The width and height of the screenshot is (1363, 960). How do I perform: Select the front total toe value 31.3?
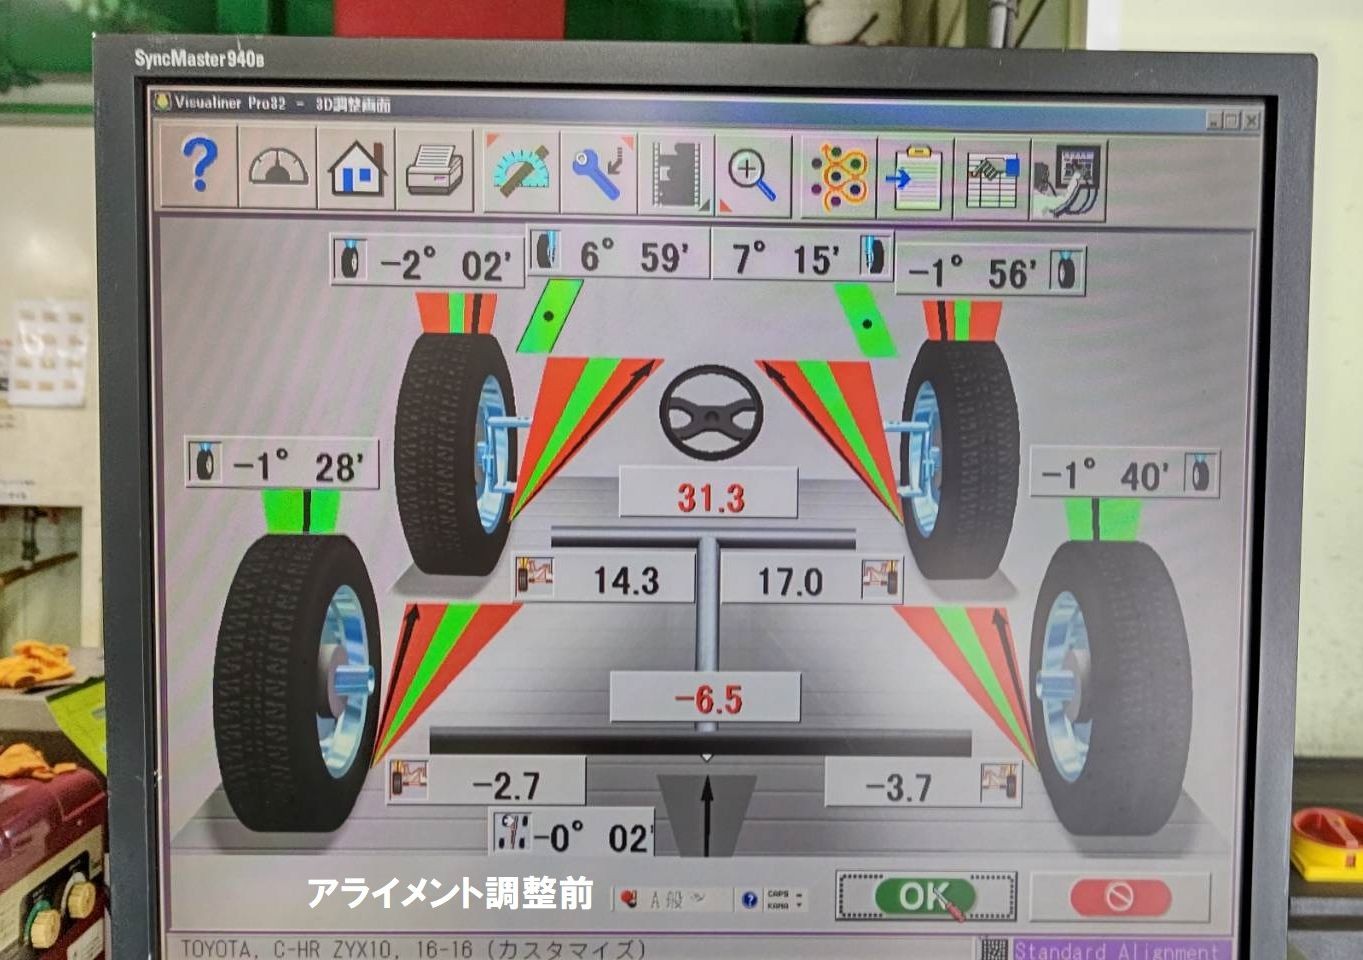pos(709,496)
